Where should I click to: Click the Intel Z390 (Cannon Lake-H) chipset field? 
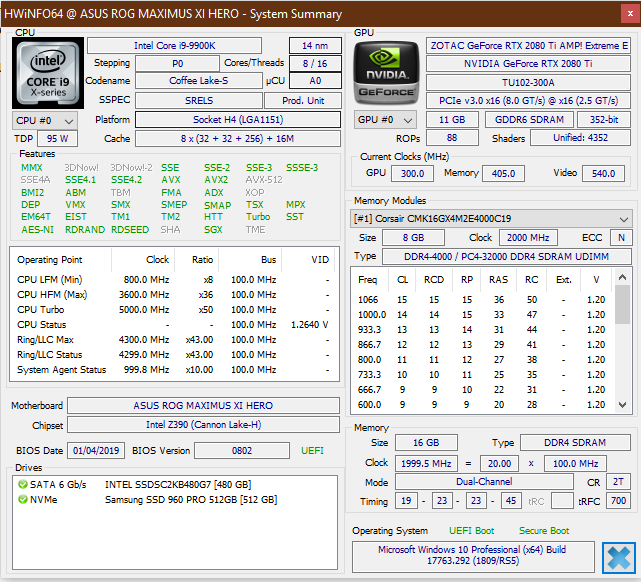pos(203,425)
